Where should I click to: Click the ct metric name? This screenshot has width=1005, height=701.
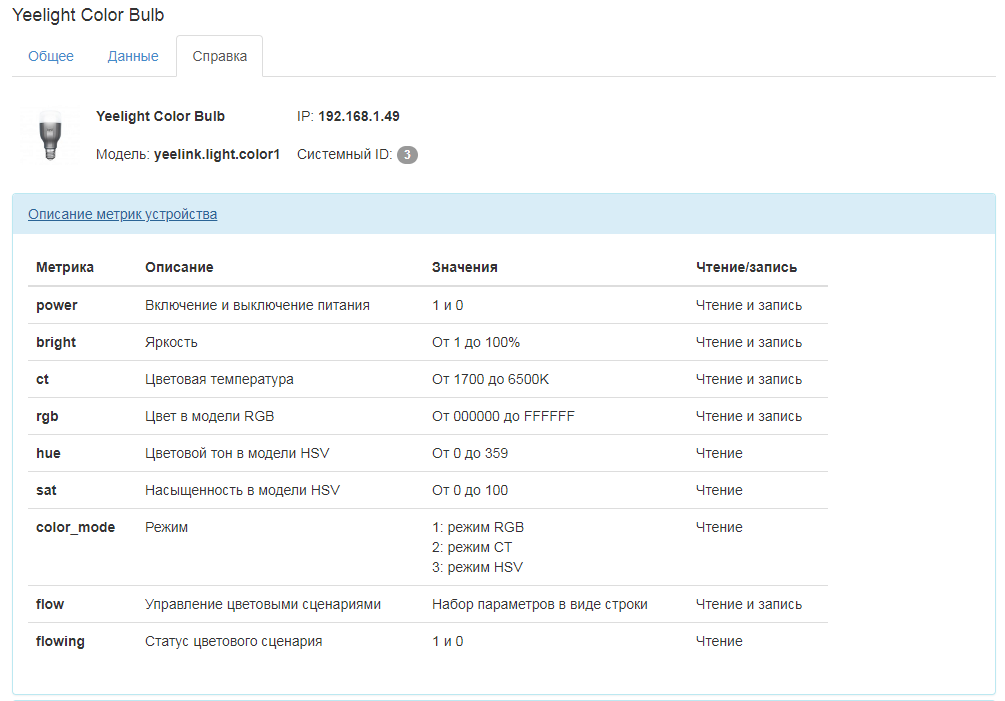pyautogui.click(x=42, y=379)
